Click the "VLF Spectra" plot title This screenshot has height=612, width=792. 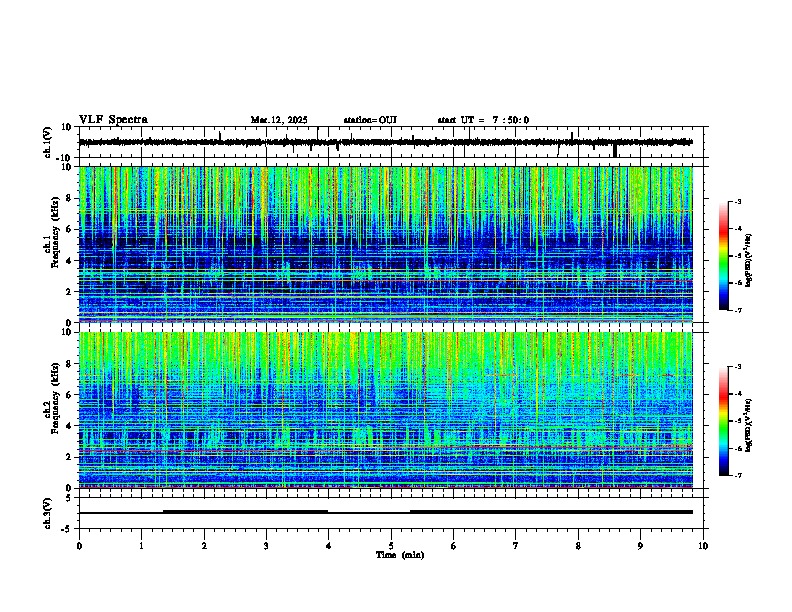click(113, 120)
